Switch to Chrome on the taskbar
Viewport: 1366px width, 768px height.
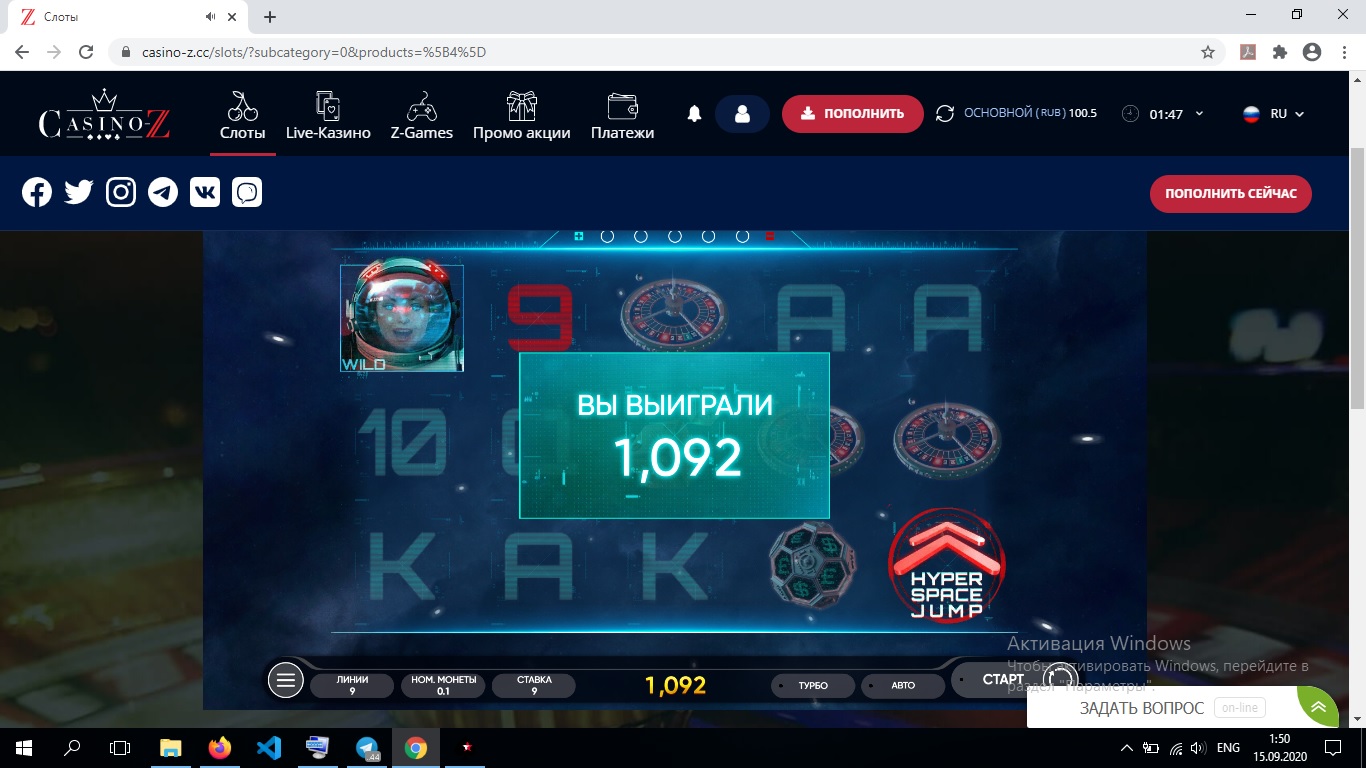pyautogui.click(x=416, y=747)
